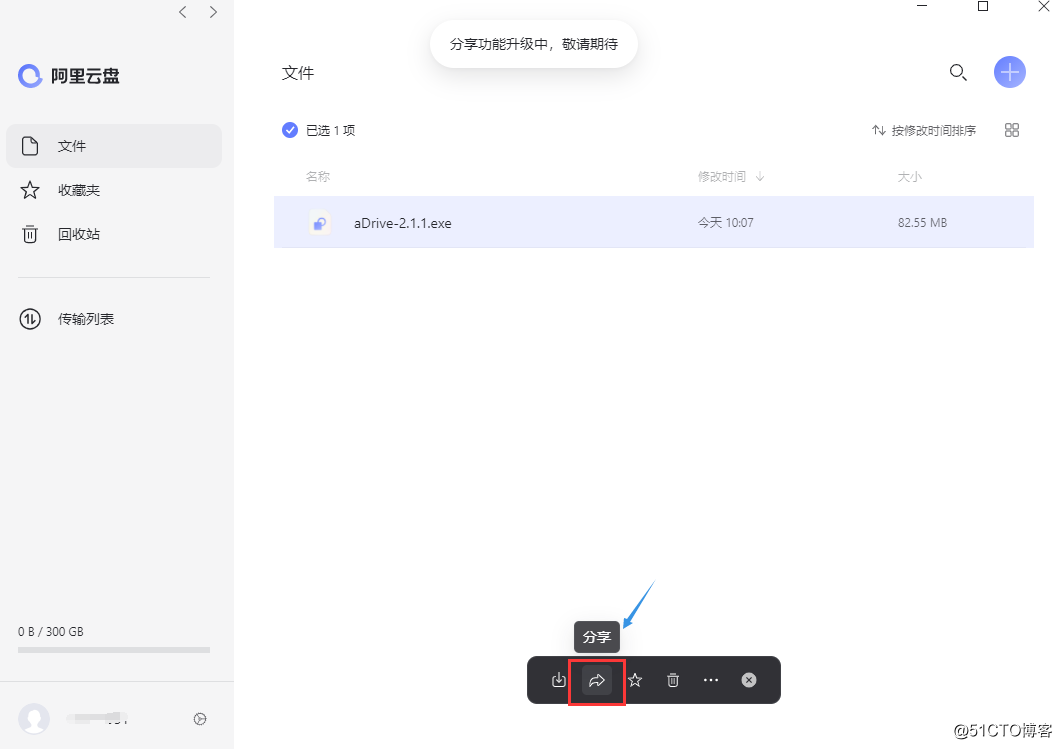Screen dimensions: 1062x749
Task: Open sort by modified time dropdown
Action: coord(924,130)
